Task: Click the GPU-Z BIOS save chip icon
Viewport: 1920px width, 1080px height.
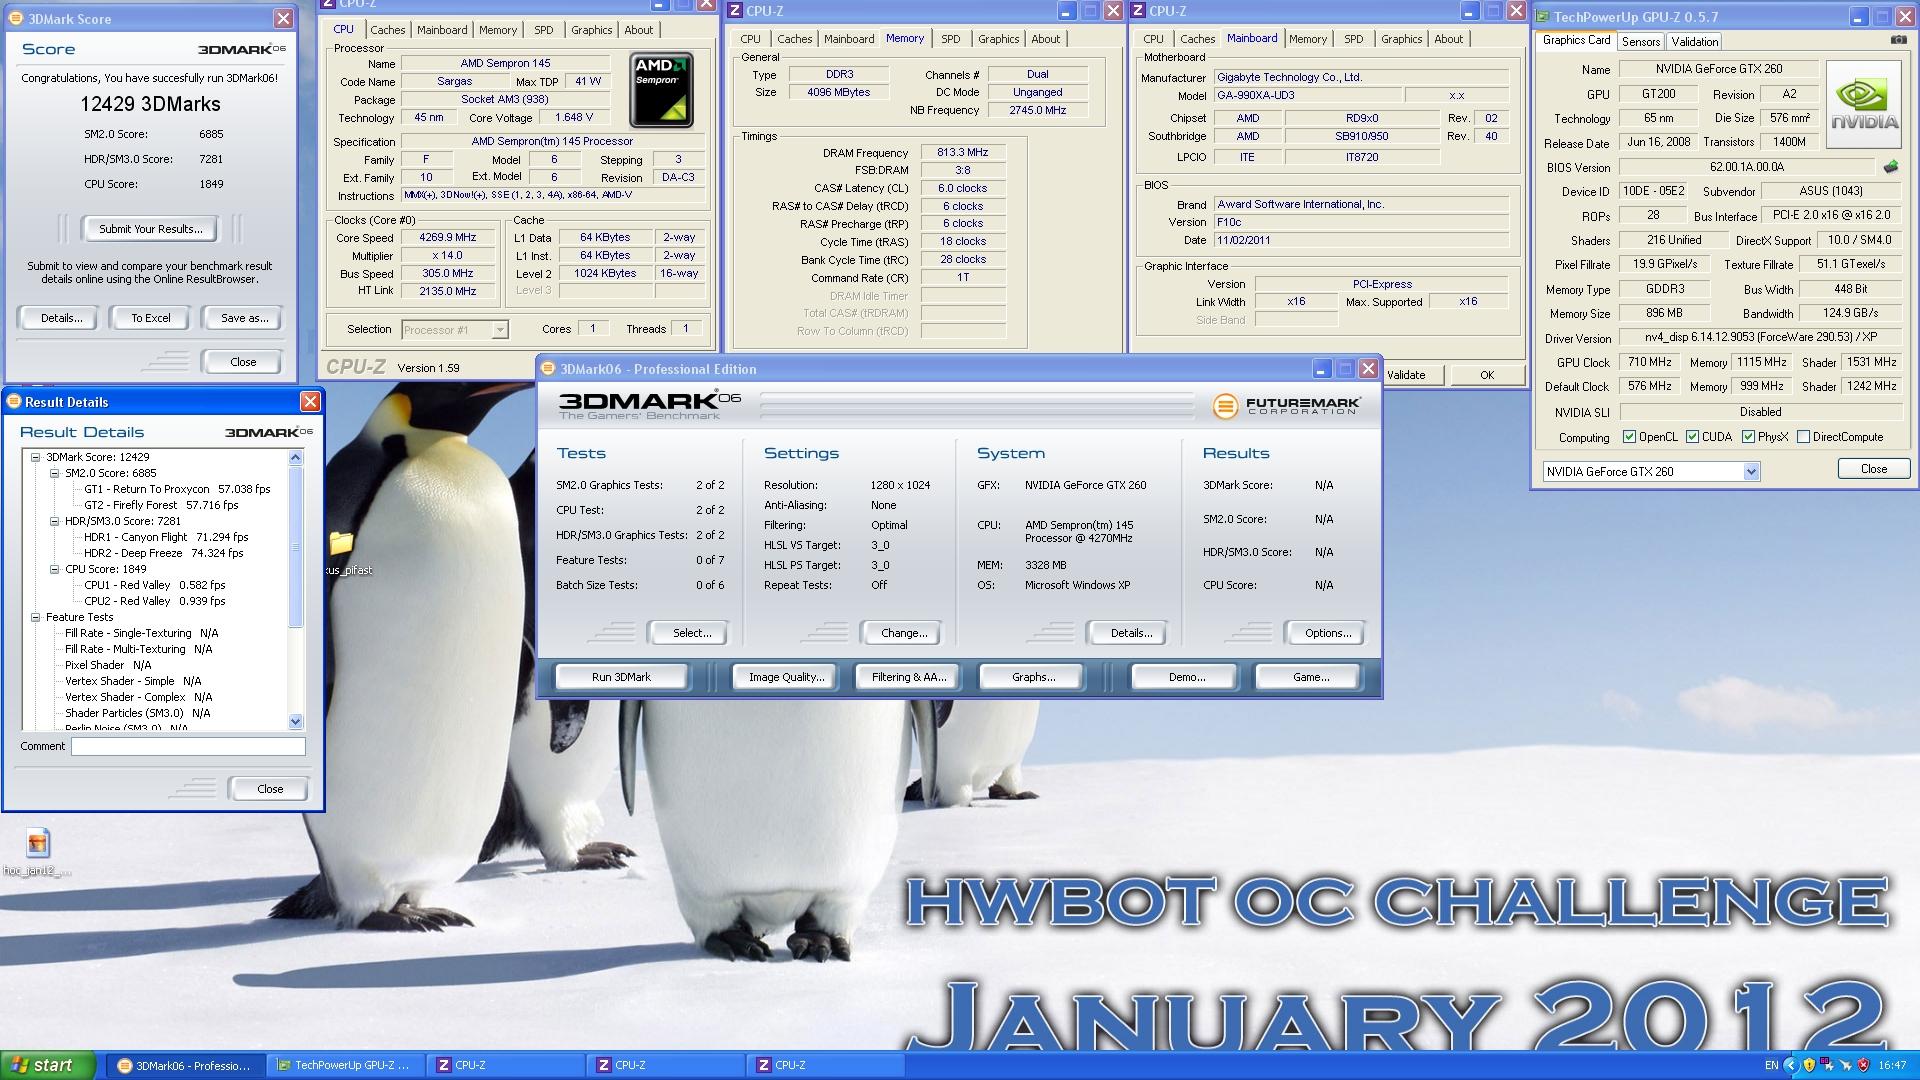Action: coord(1890,166)
